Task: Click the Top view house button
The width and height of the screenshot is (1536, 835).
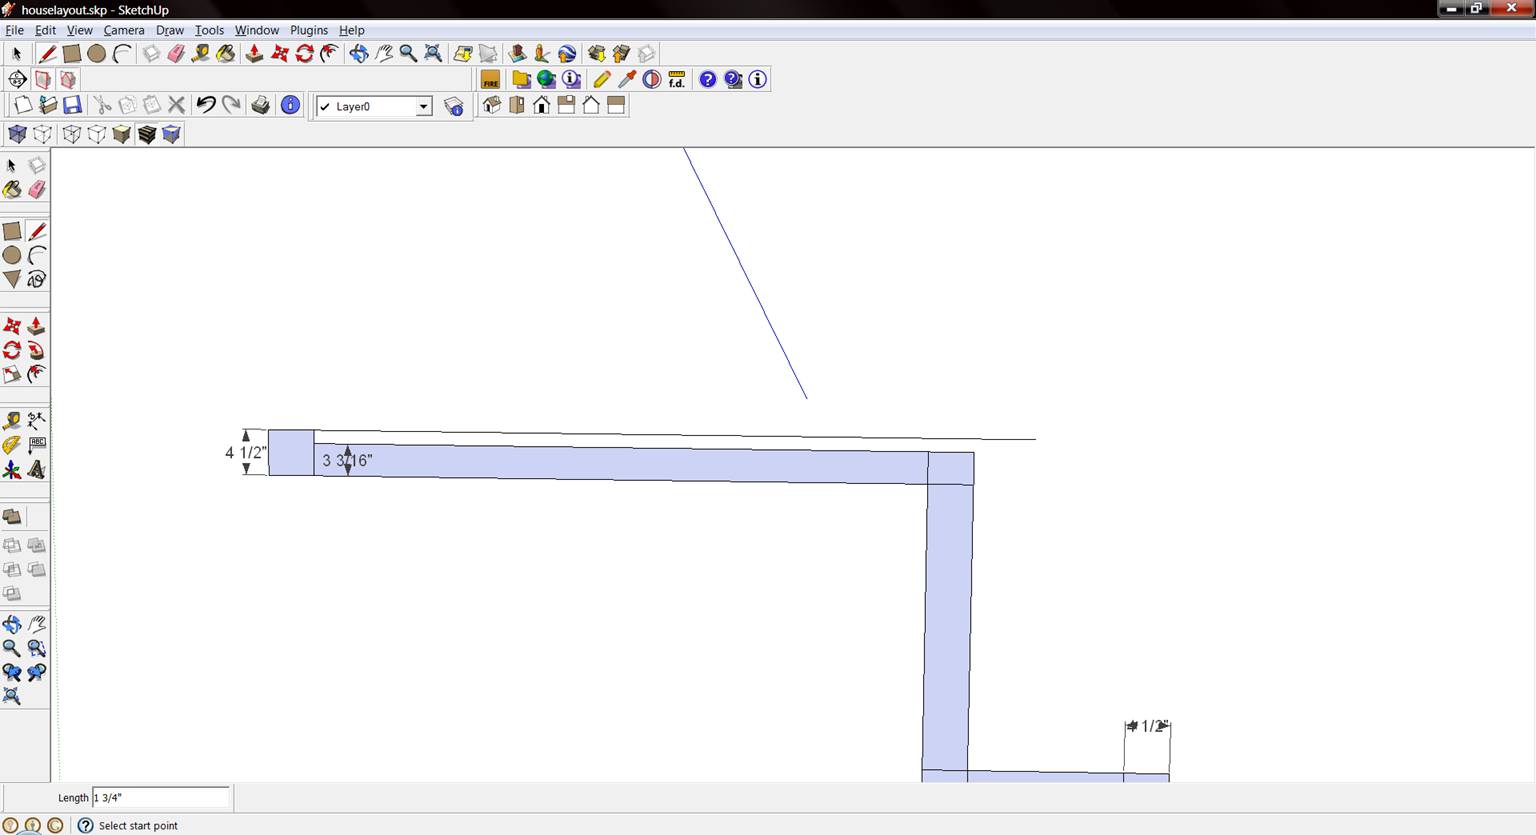Action: 517,105
